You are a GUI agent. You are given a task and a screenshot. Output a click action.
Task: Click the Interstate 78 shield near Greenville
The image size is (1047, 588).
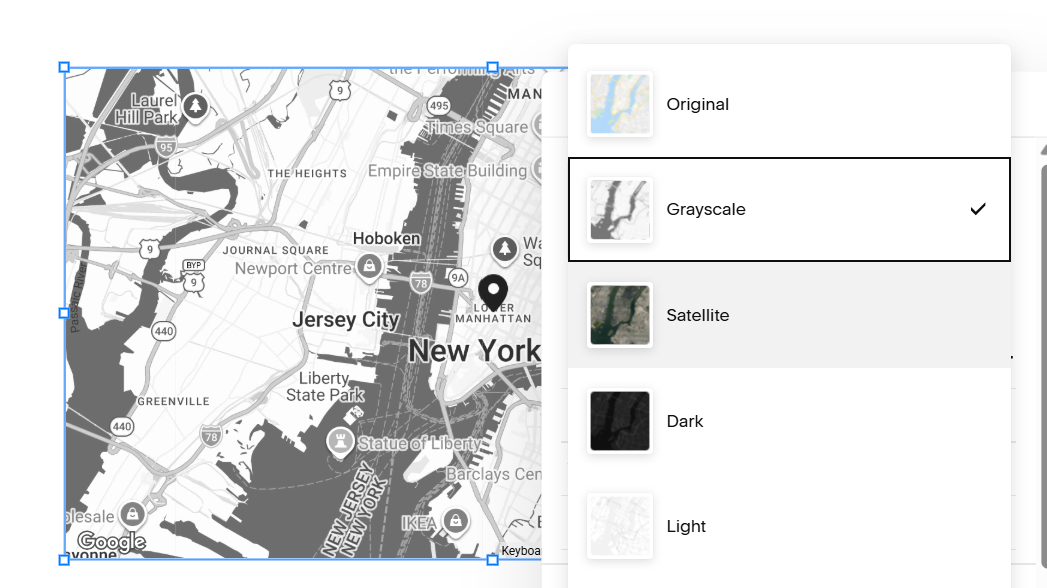[211, 436]
